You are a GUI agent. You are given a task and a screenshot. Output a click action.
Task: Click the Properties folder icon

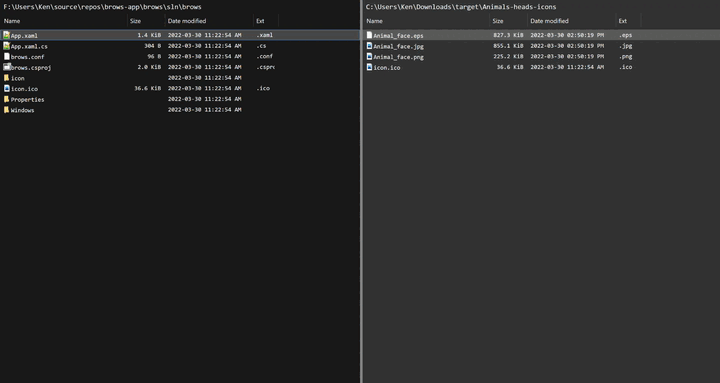pyautogui.click(x=6, y=99)
